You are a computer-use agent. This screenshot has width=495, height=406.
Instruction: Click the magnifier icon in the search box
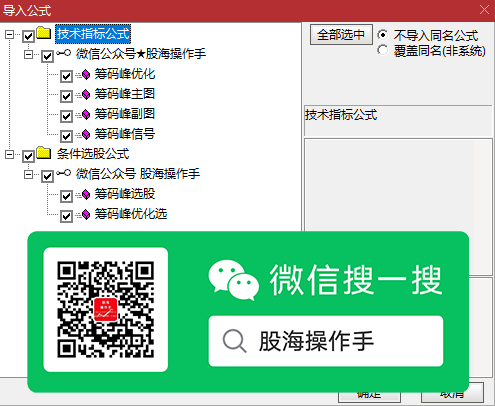[235, 341]
